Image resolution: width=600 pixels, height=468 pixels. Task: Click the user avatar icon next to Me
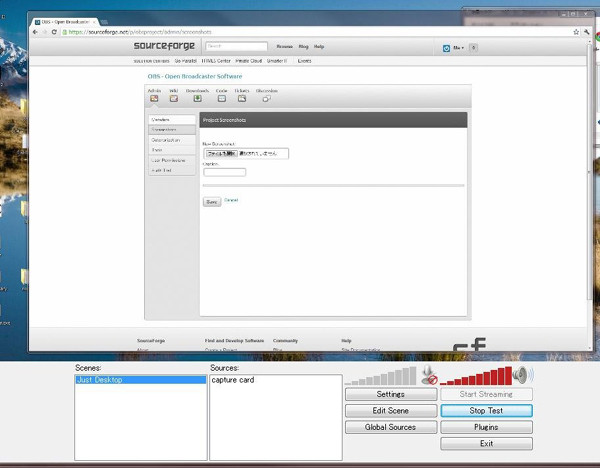tap(446, 48)
